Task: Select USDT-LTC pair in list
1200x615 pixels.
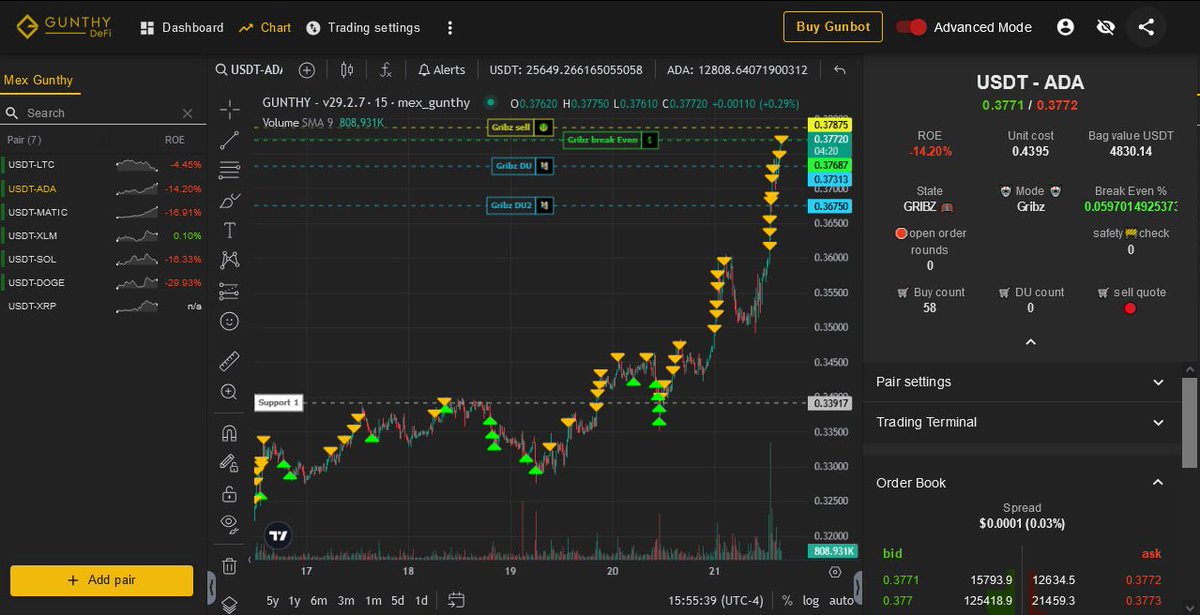Action: pyautogui.click(x=104, y=164)
